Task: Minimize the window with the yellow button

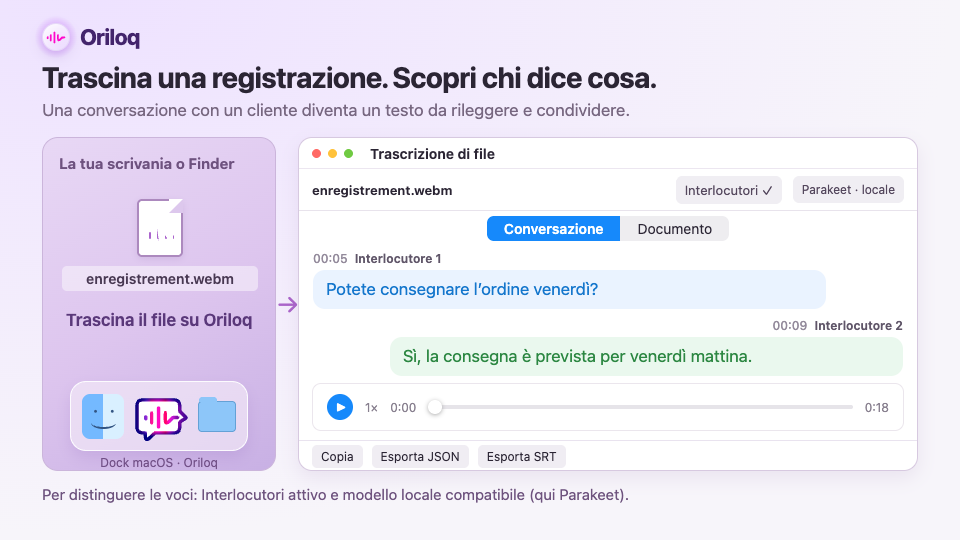Action: pyautogui.click(x=332, y=154)
